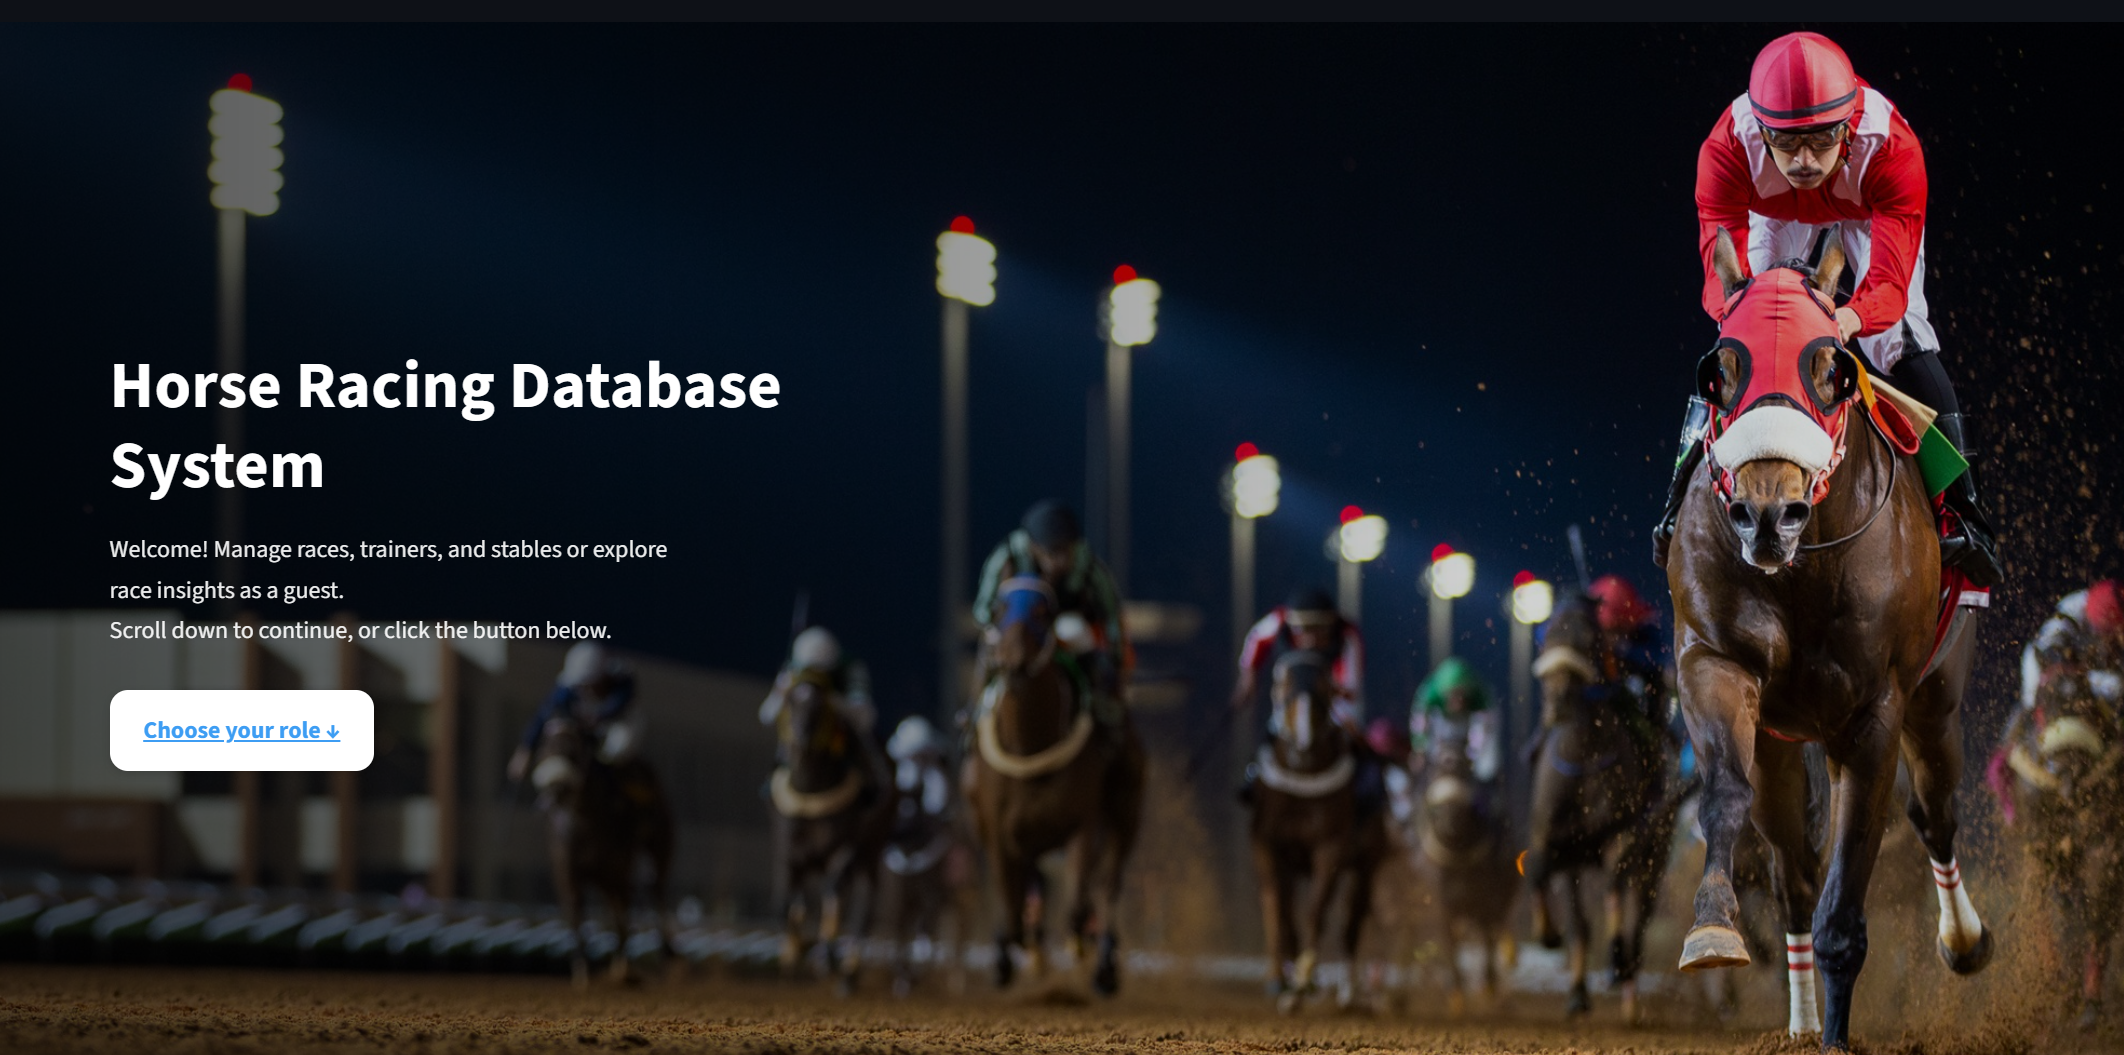Open role selection via the white button

click(x=242, y=730)
